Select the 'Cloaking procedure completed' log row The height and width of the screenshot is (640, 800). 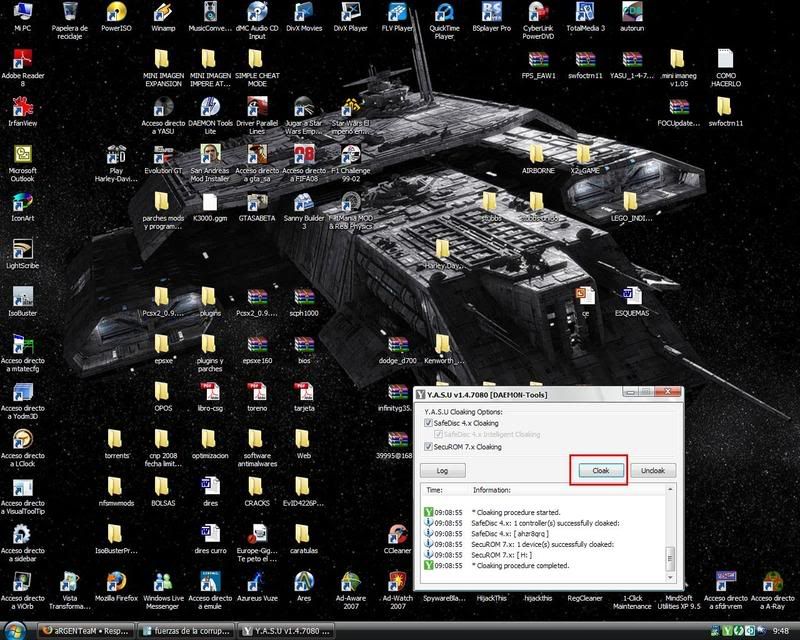point(543,565)
